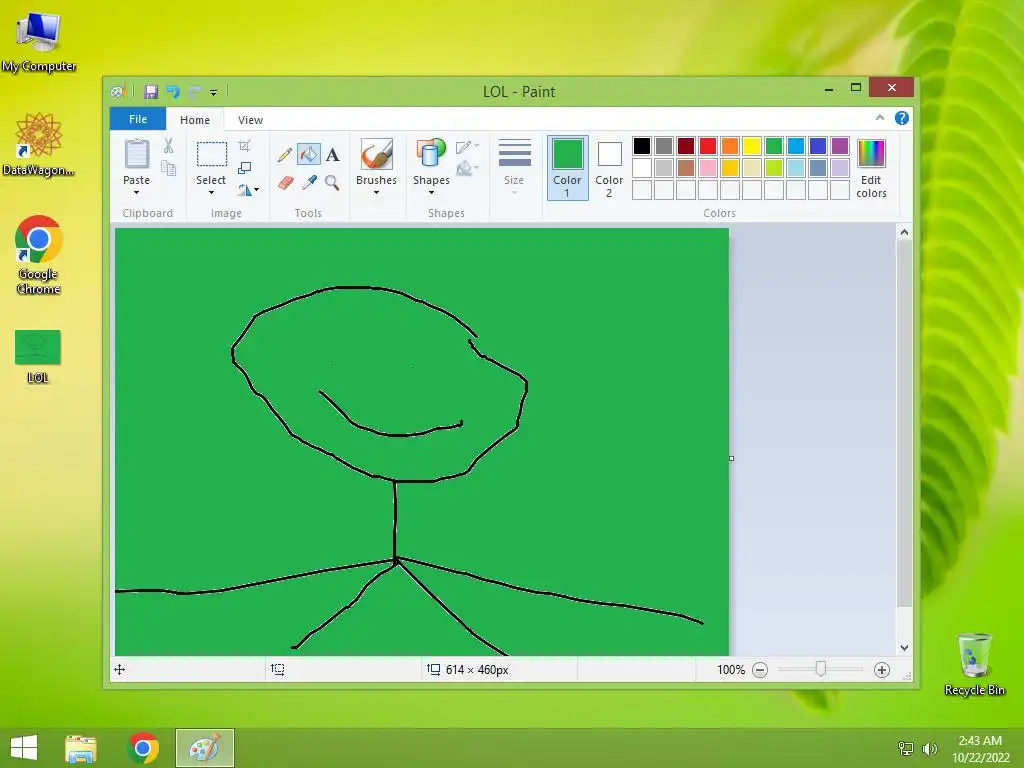Click the Undo arrow in title bar
1024x768 pixels.
point(173,91)
